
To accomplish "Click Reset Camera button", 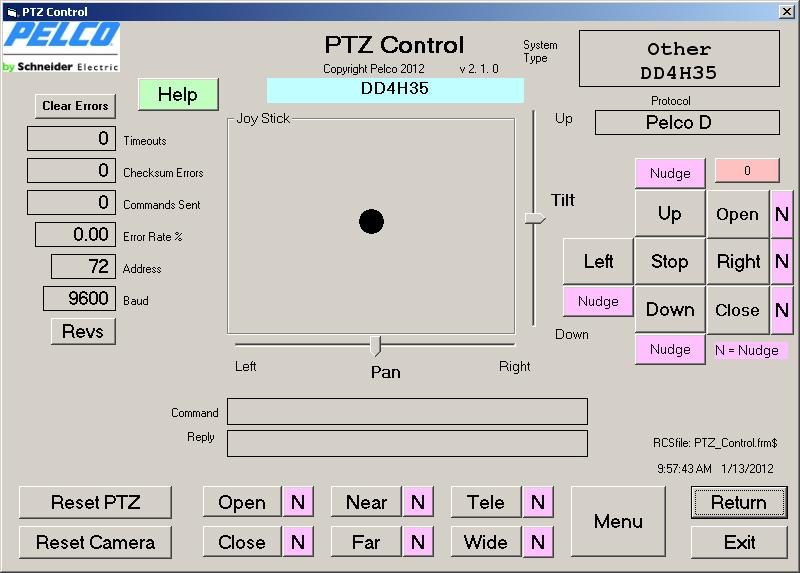I will [95, 542].
